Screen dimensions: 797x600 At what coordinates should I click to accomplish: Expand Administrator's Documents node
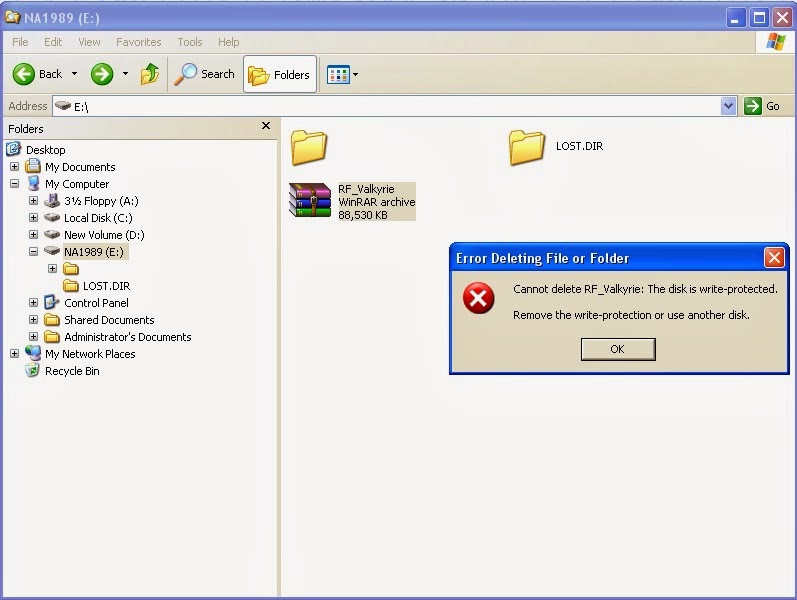(x=33, y=337)
